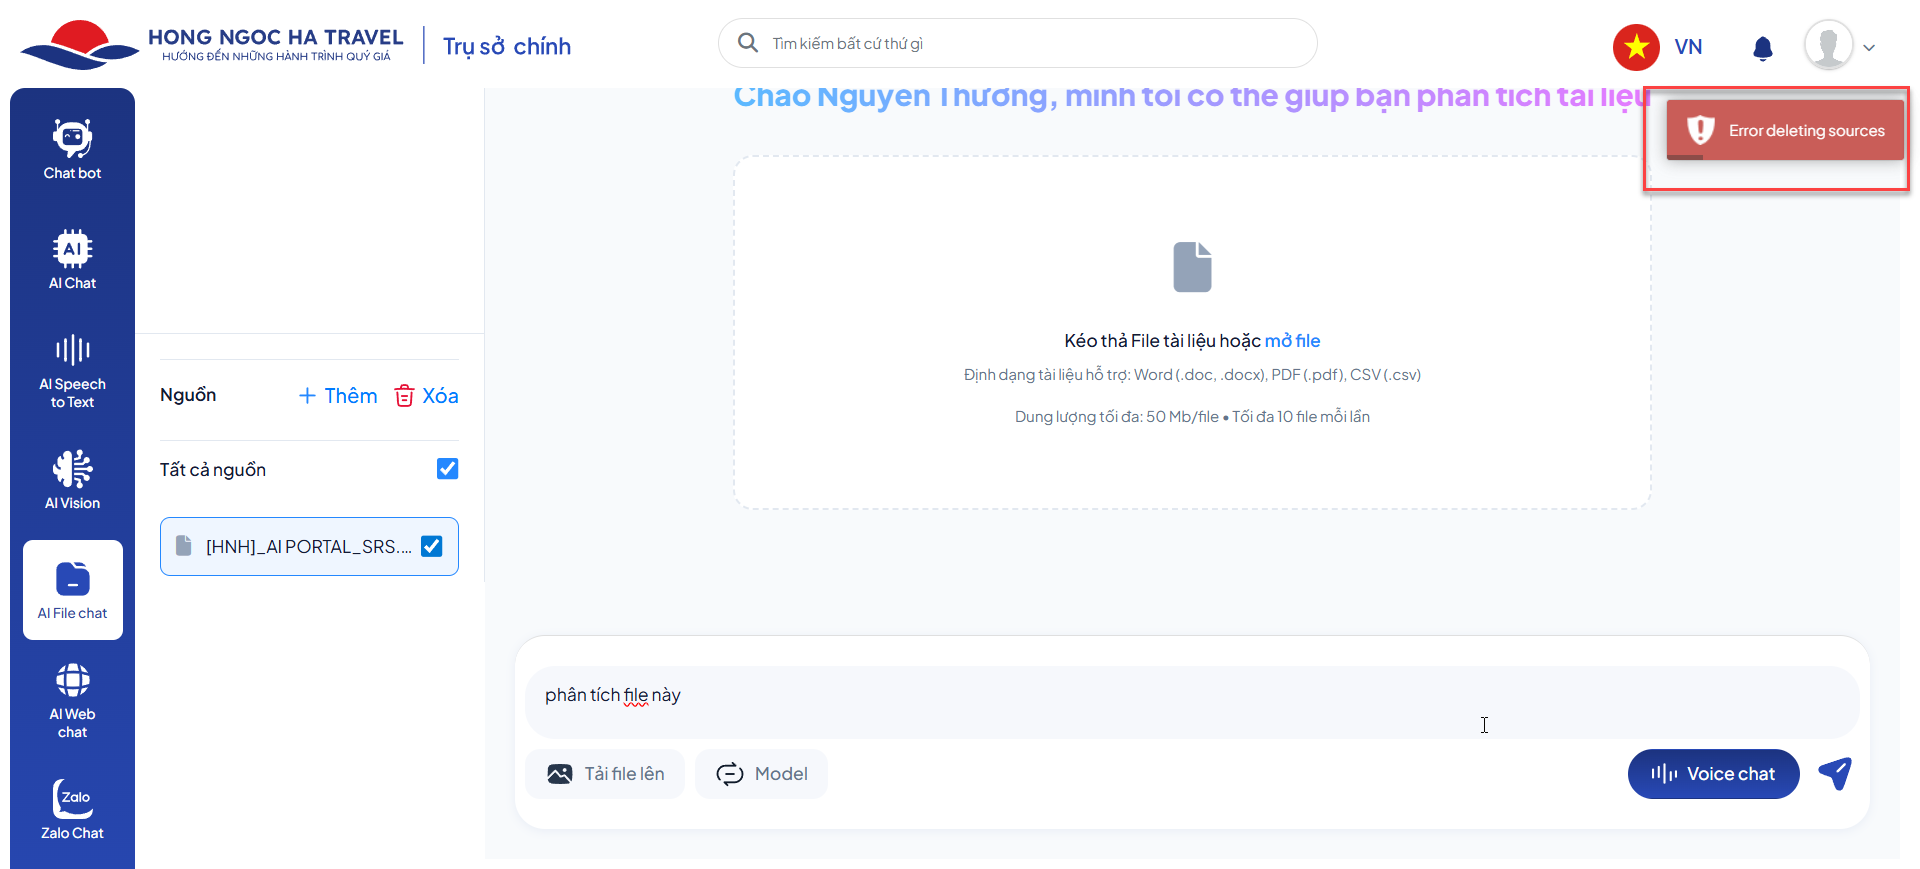Open Zalo Chat in the sidebar
The width and height of the screenshot is (1920, 869).
point(72,810)
